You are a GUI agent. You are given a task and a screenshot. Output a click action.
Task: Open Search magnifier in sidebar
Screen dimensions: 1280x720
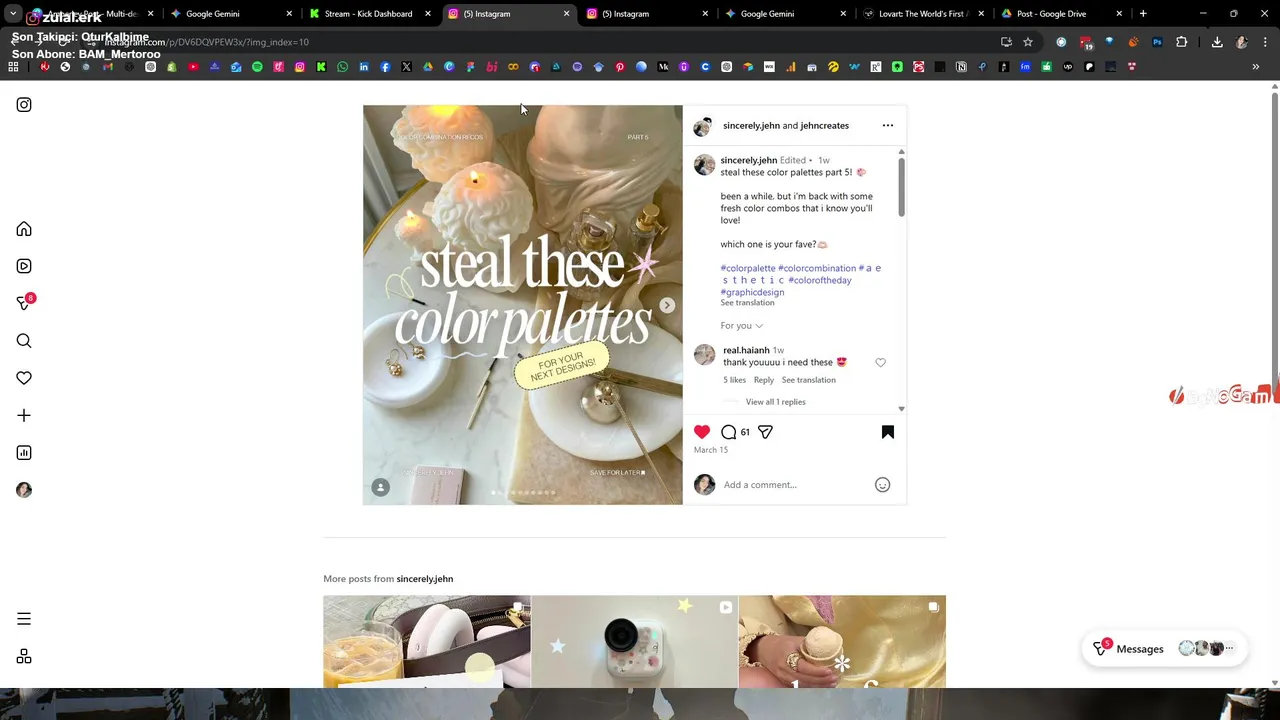24,341
